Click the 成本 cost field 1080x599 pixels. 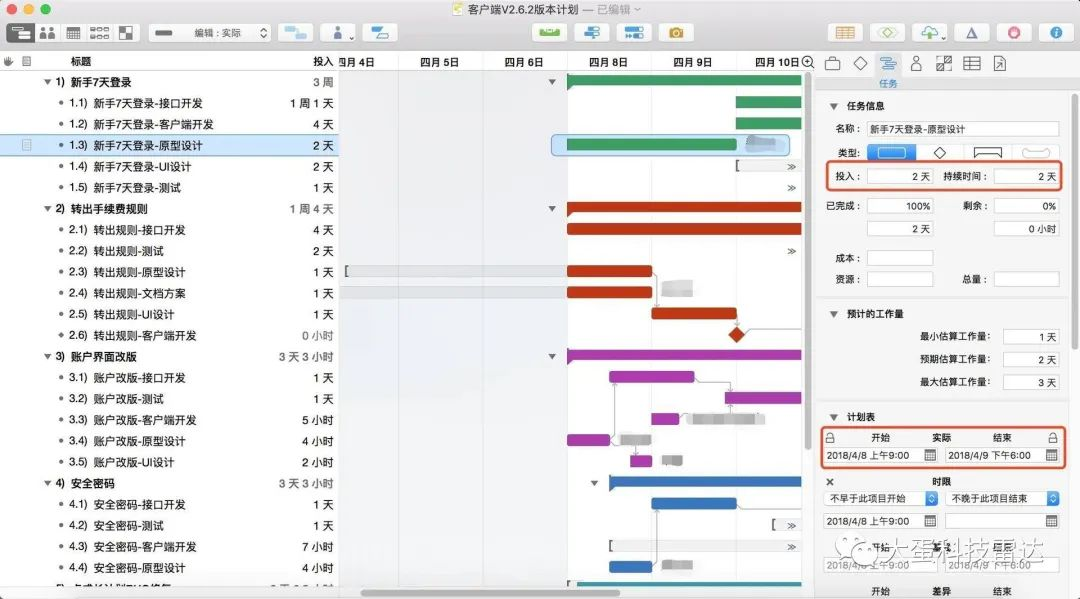900,258
